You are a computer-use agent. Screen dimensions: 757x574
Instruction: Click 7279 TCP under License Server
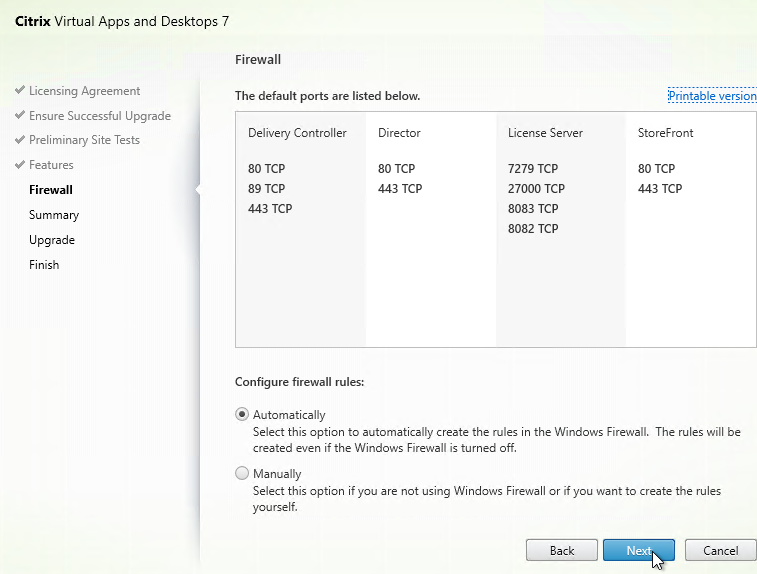tap(533, 168)
